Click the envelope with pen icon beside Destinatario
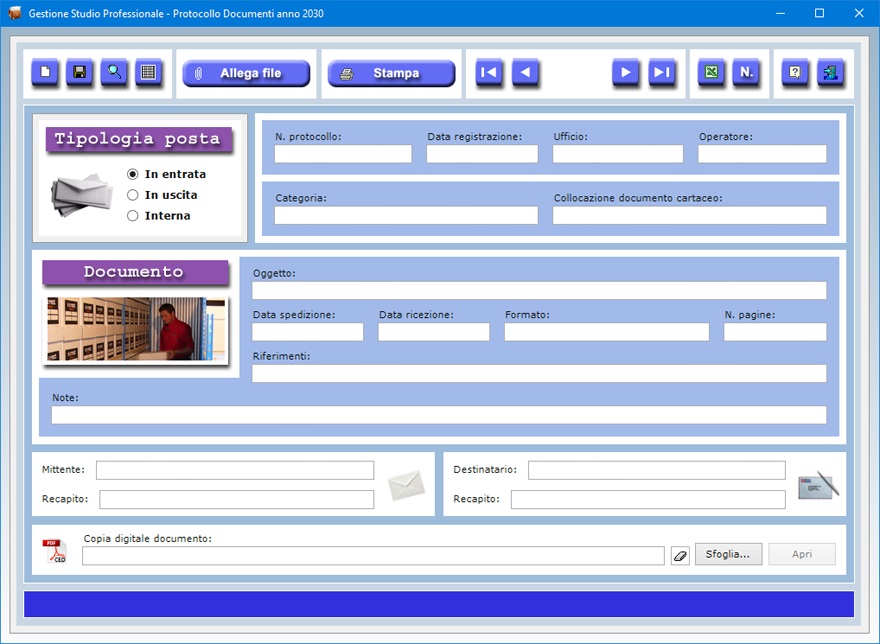880x644 pixels. 818,486
